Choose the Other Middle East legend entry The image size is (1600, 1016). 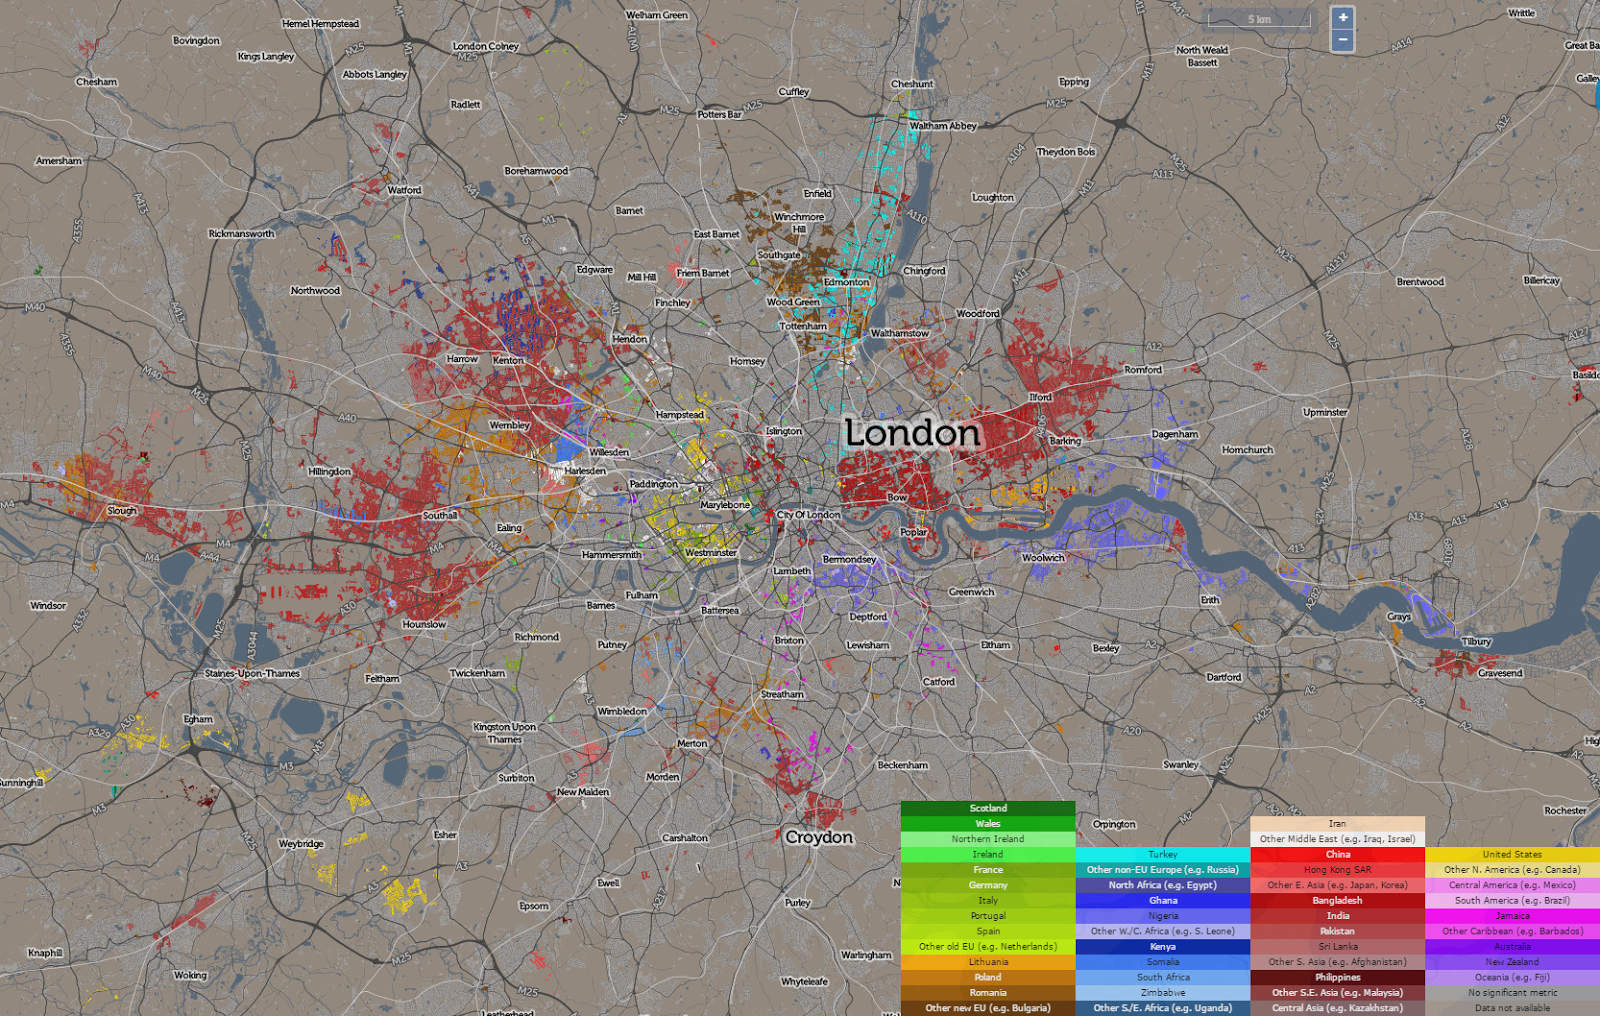click(1338, 839)
